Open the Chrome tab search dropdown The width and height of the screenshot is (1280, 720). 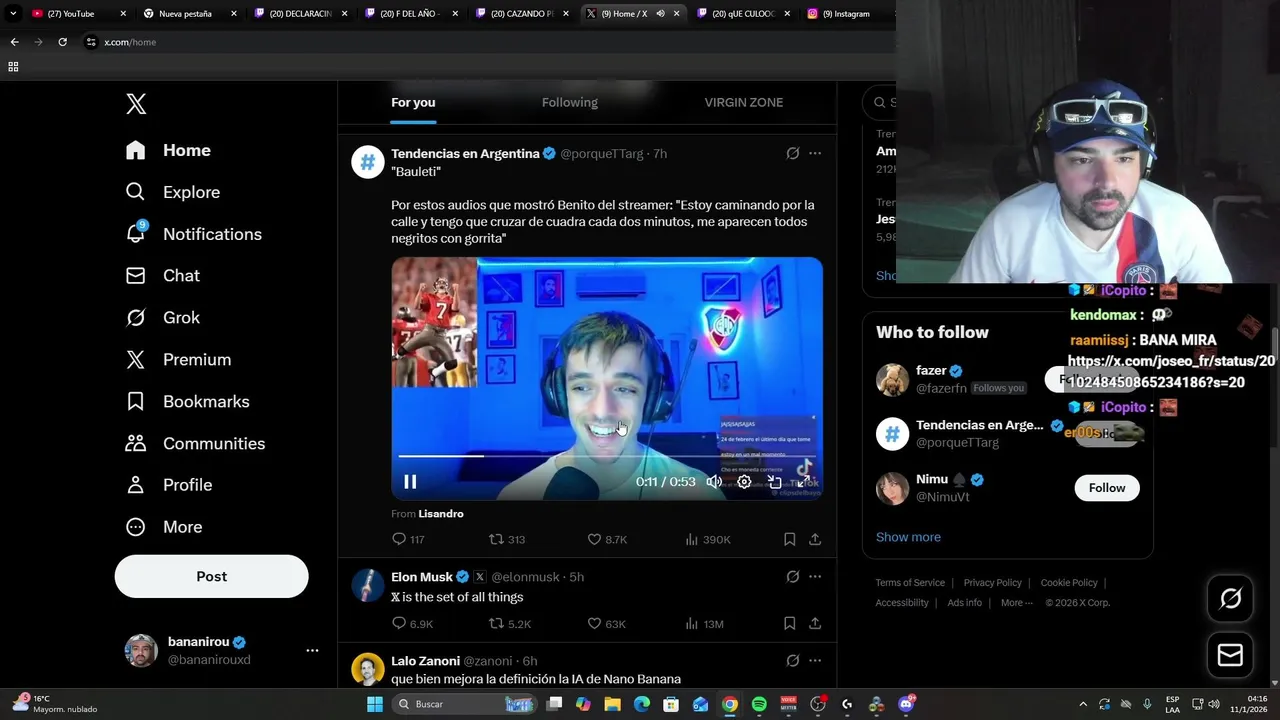pos(13,14)
